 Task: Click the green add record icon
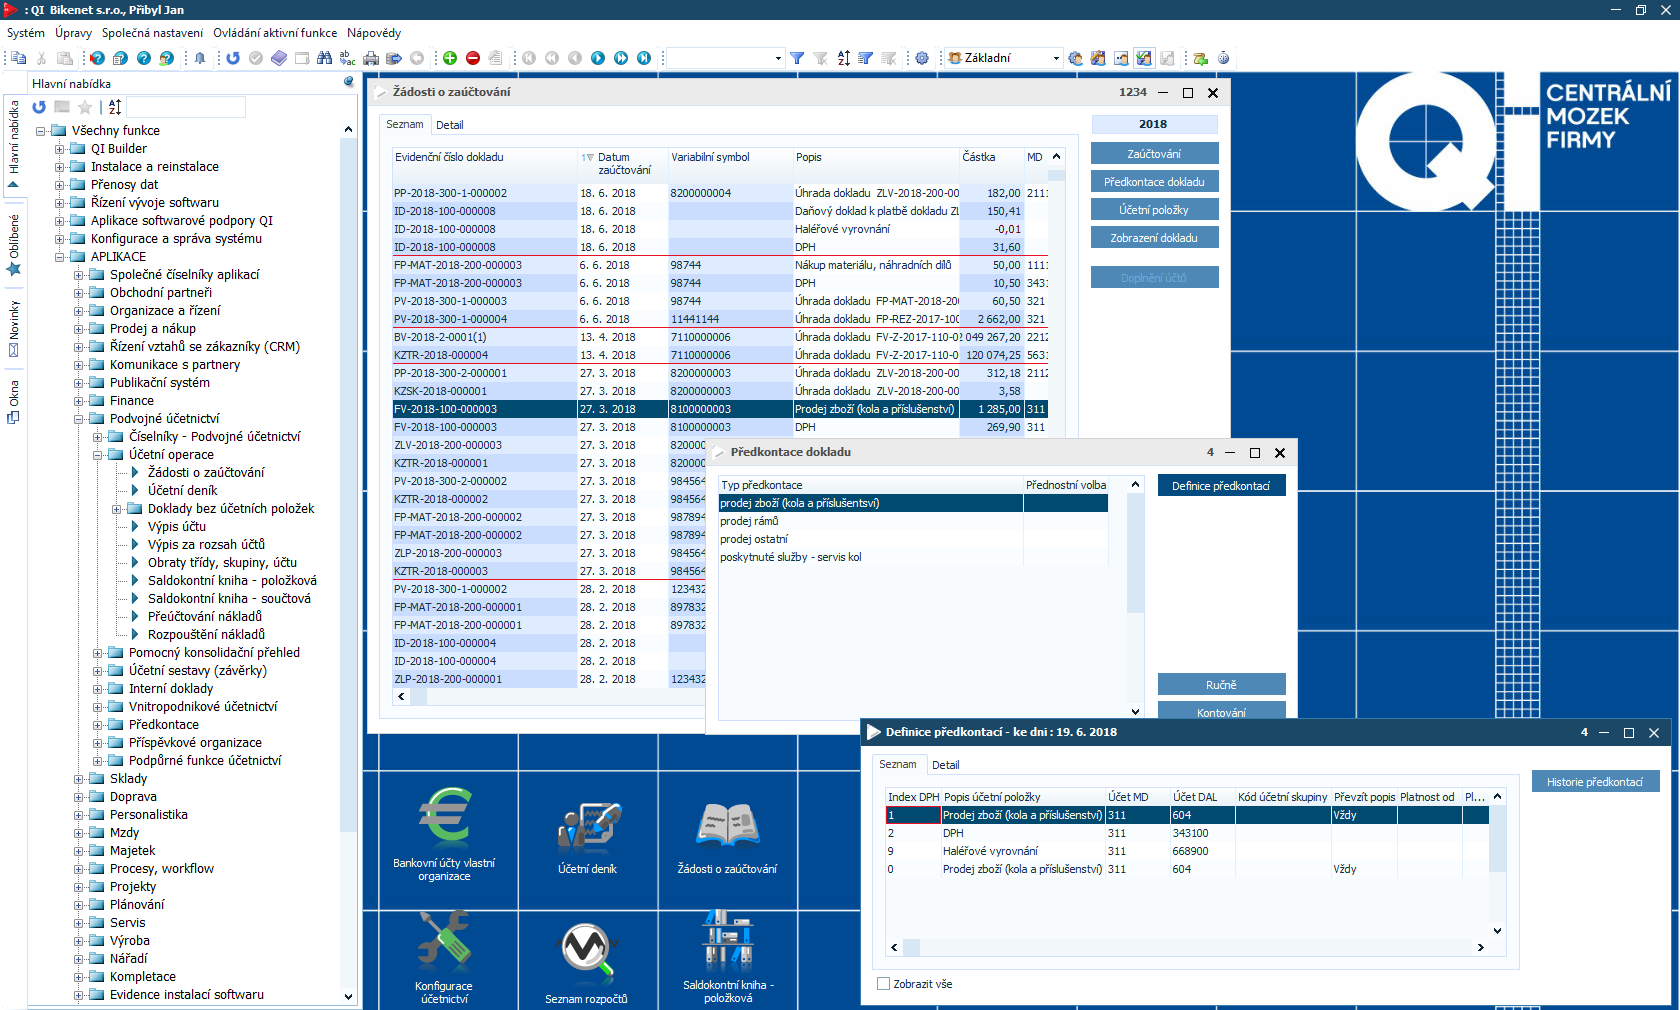point(450,58)
